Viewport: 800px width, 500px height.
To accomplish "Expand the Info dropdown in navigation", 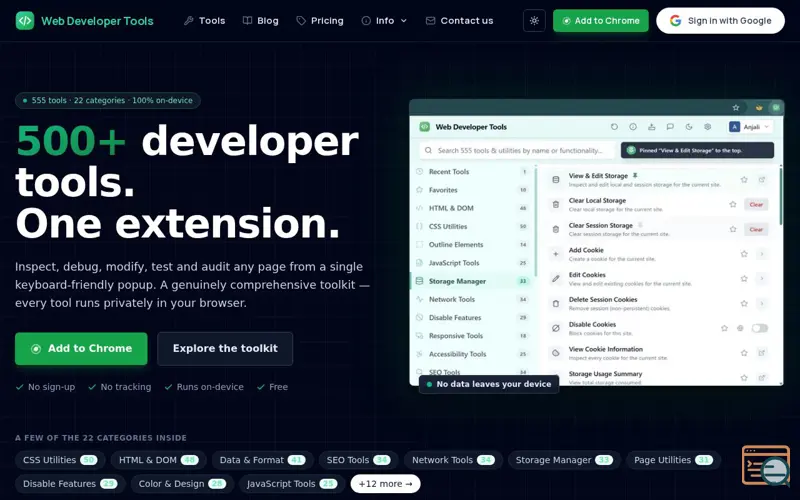I will [384, 21].
